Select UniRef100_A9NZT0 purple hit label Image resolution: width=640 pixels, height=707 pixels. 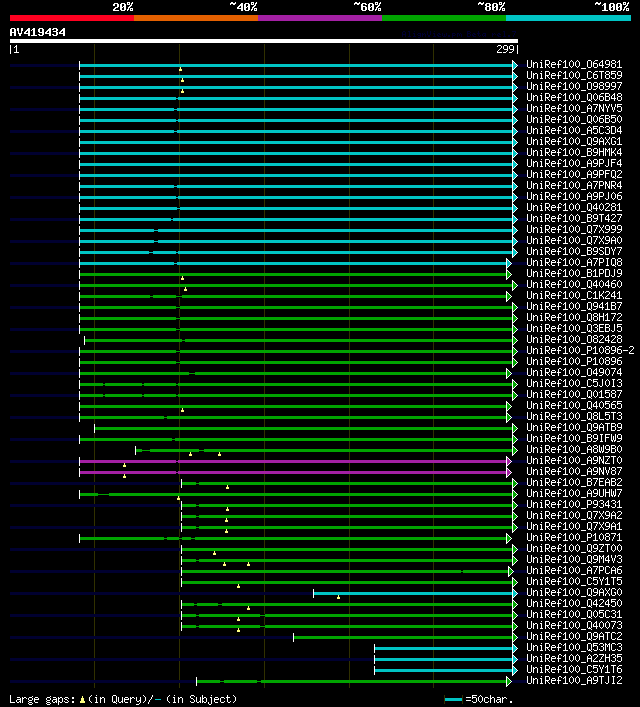(574, 461)
